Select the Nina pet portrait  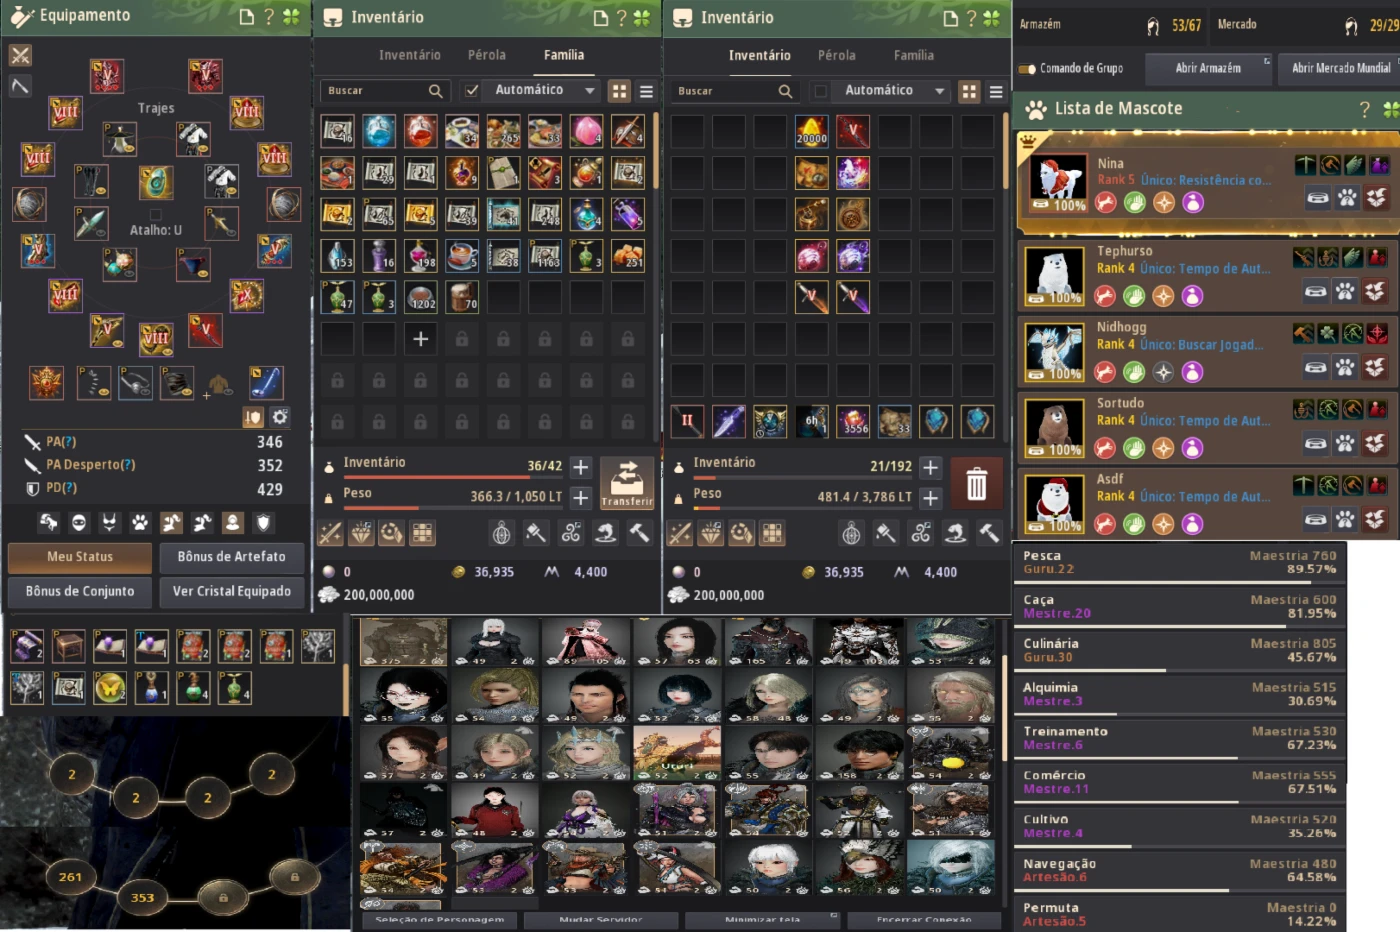1057,184
